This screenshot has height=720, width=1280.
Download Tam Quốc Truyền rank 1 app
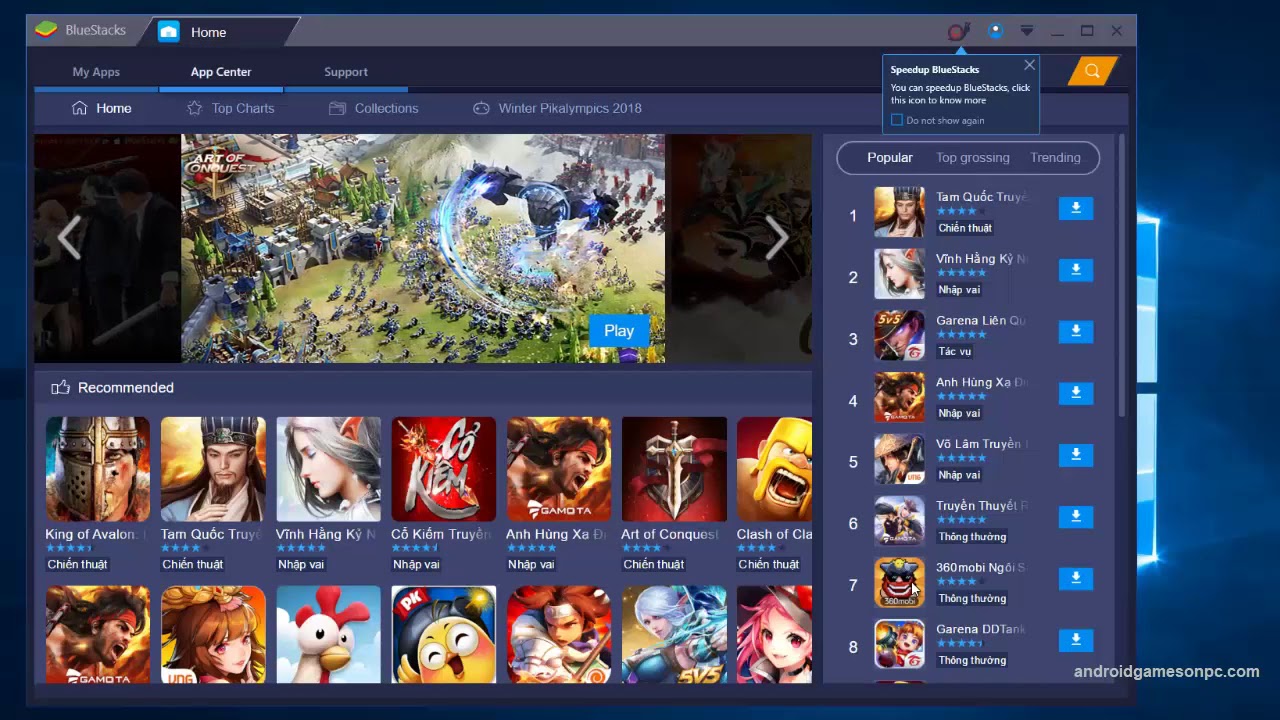click(x=1076, y=208)
